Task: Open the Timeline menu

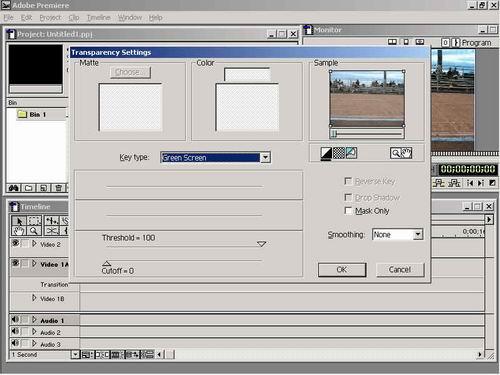Action: [98, 17]
